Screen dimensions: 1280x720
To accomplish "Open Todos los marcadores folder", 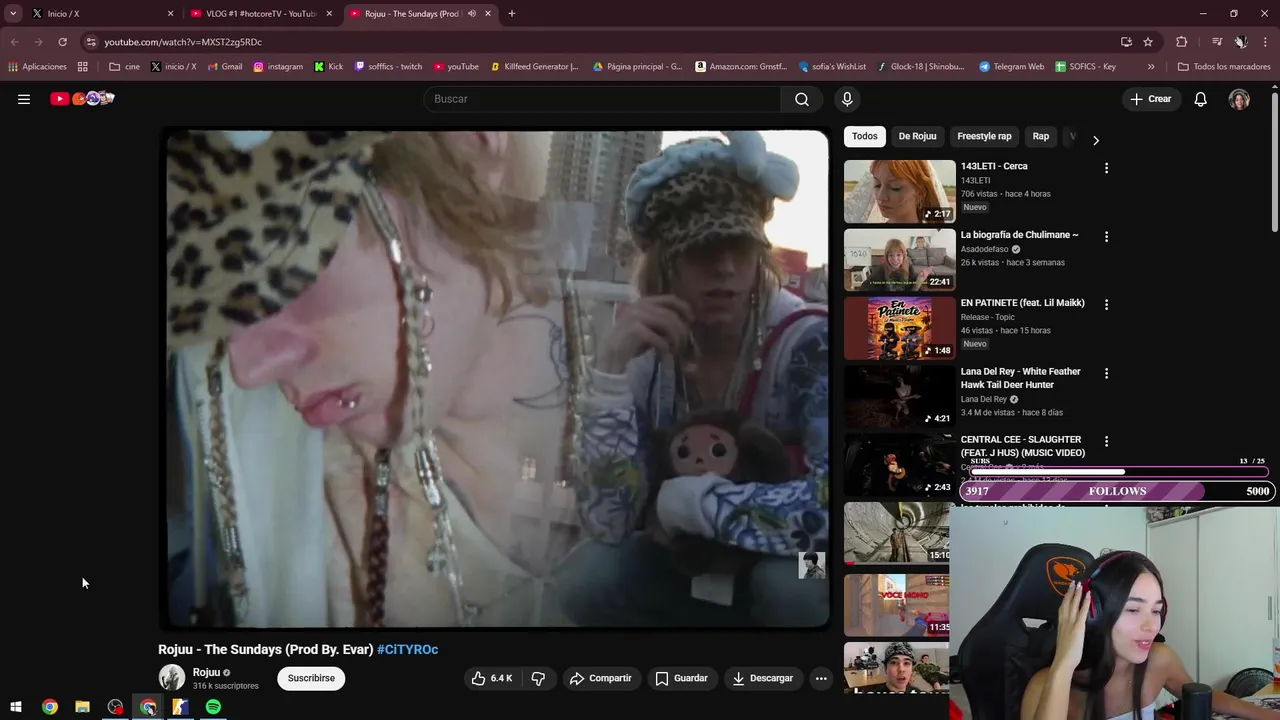I will tap(1224, 67).
